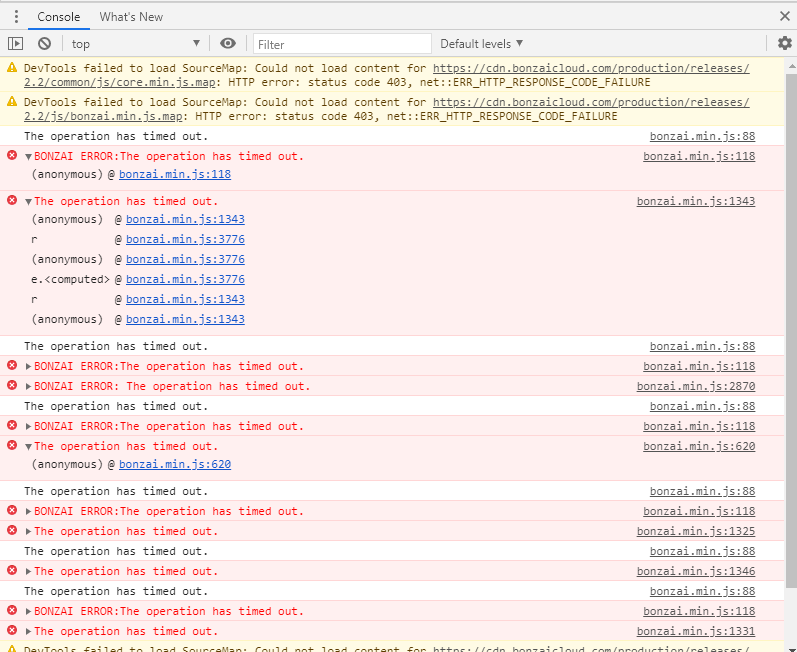Collapse first BONZAI ERROR at bonzai.min.js:118
This screenshot has width=797, height=652.
tap(28, 157)
